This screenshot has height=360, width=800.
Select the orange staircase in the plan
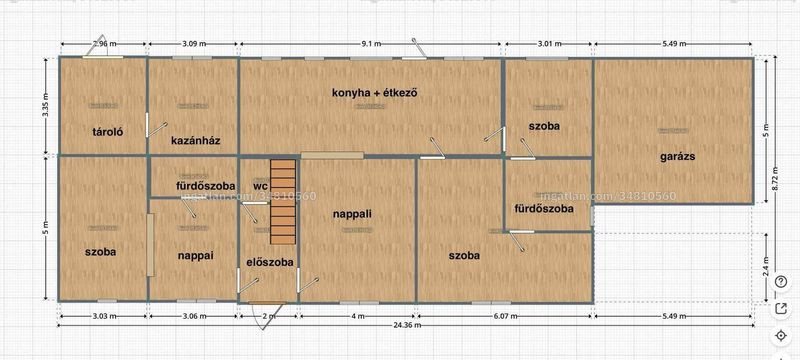click(283, 202)
